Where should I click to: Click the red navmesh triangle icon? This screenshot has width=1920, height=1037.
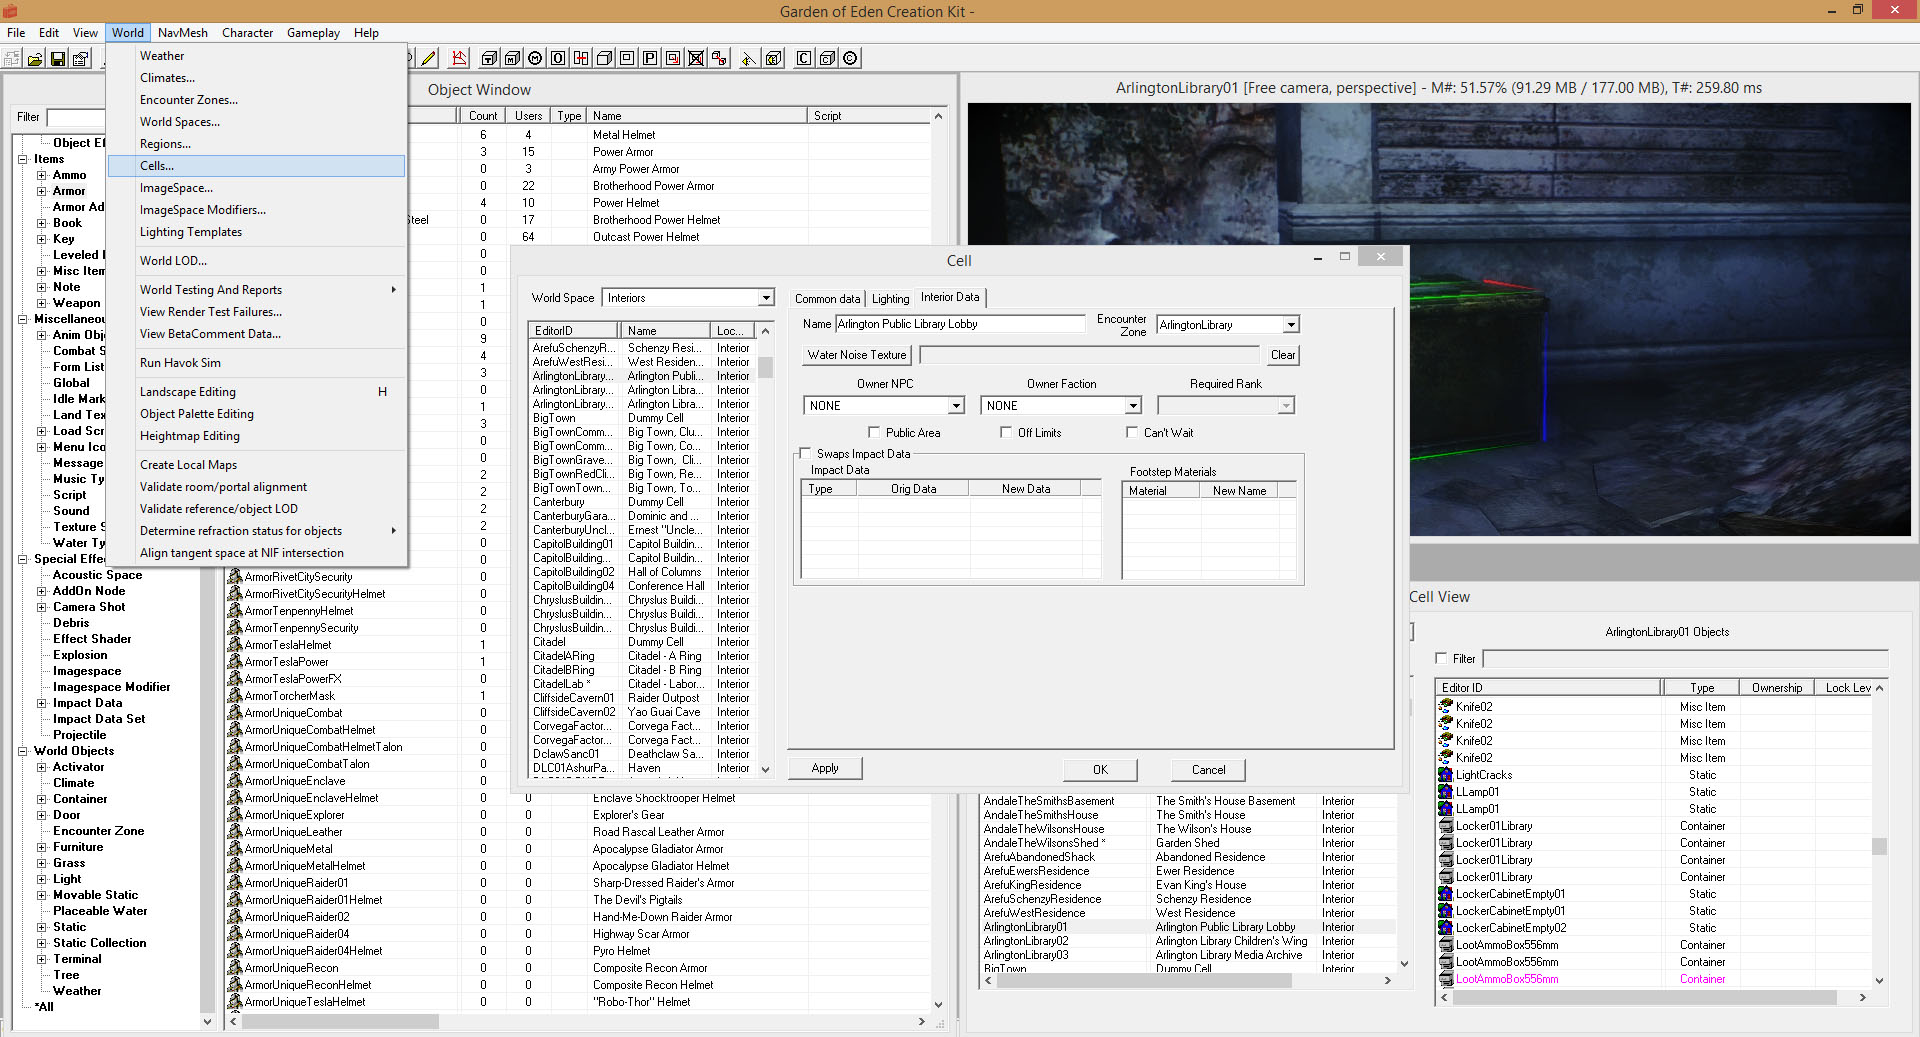click(459, 58)
